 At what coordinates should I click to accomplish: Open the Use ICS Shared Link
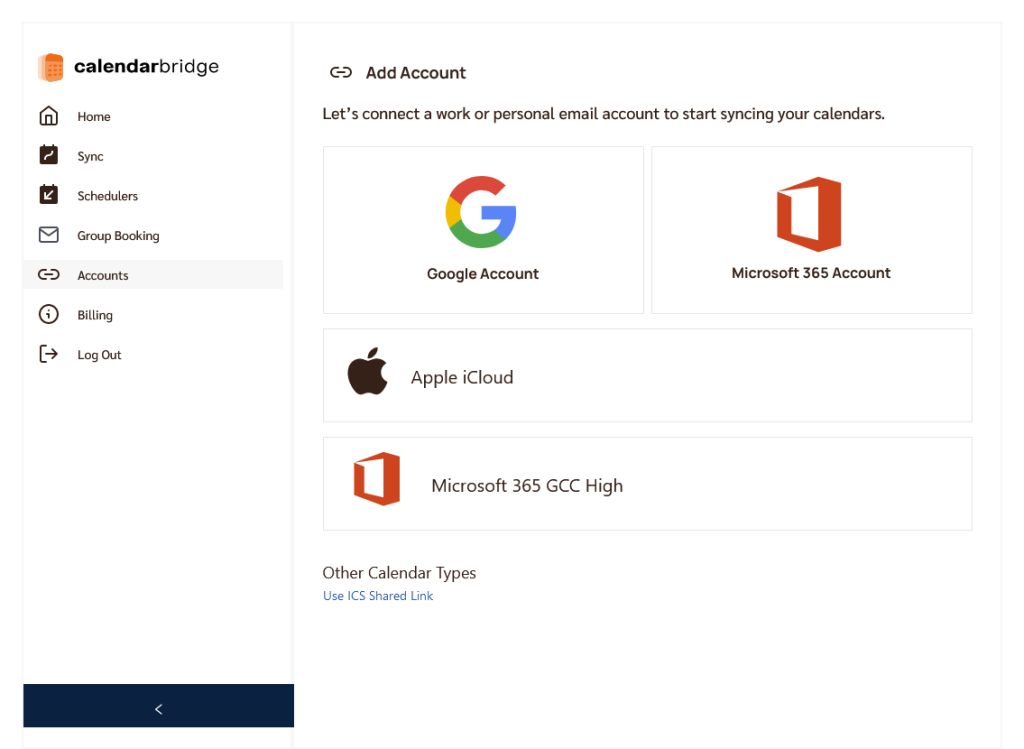click(378, 596)
